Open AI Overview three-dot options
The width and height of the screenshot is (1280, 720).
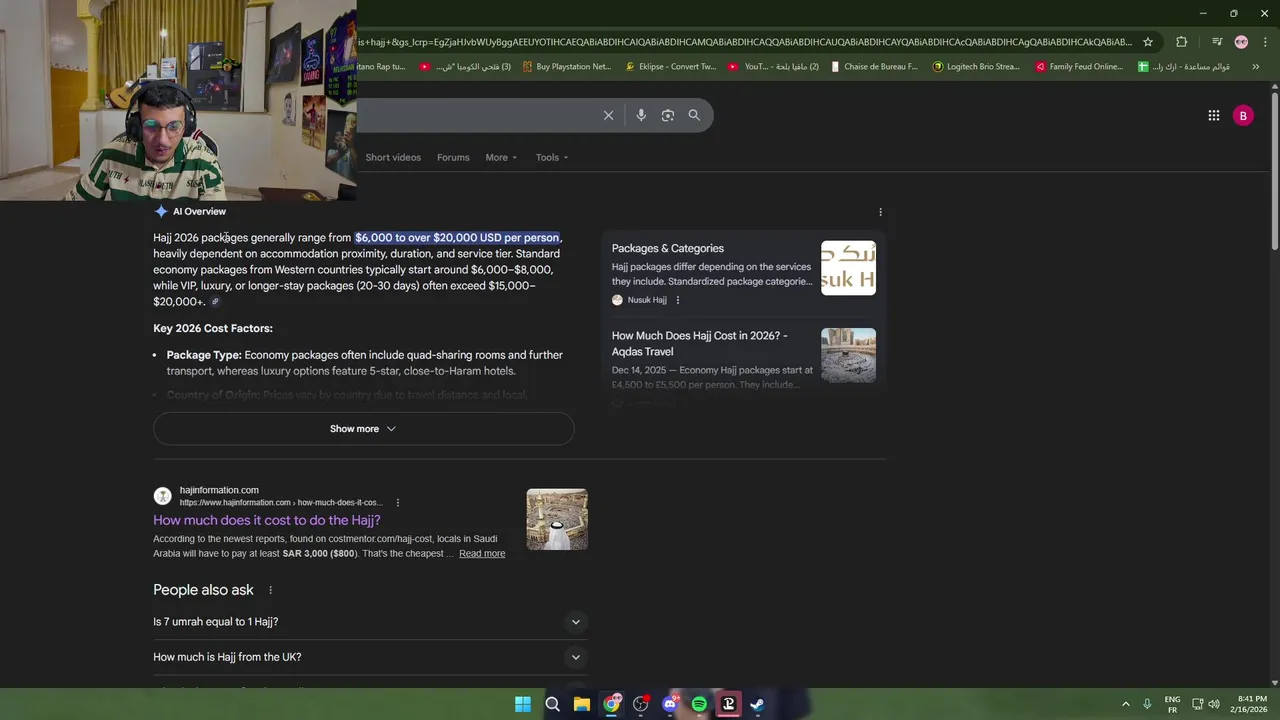tap(880, 212)
